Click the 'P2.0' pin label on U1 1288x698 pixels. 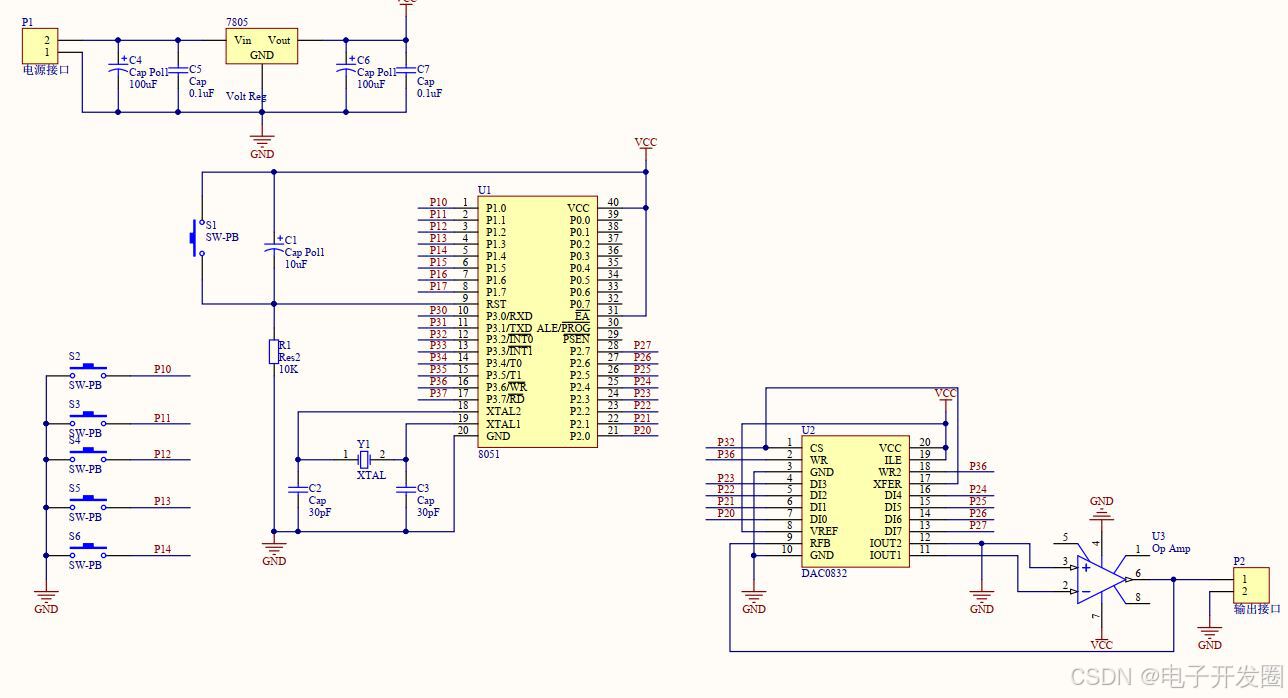coord(580,435)
